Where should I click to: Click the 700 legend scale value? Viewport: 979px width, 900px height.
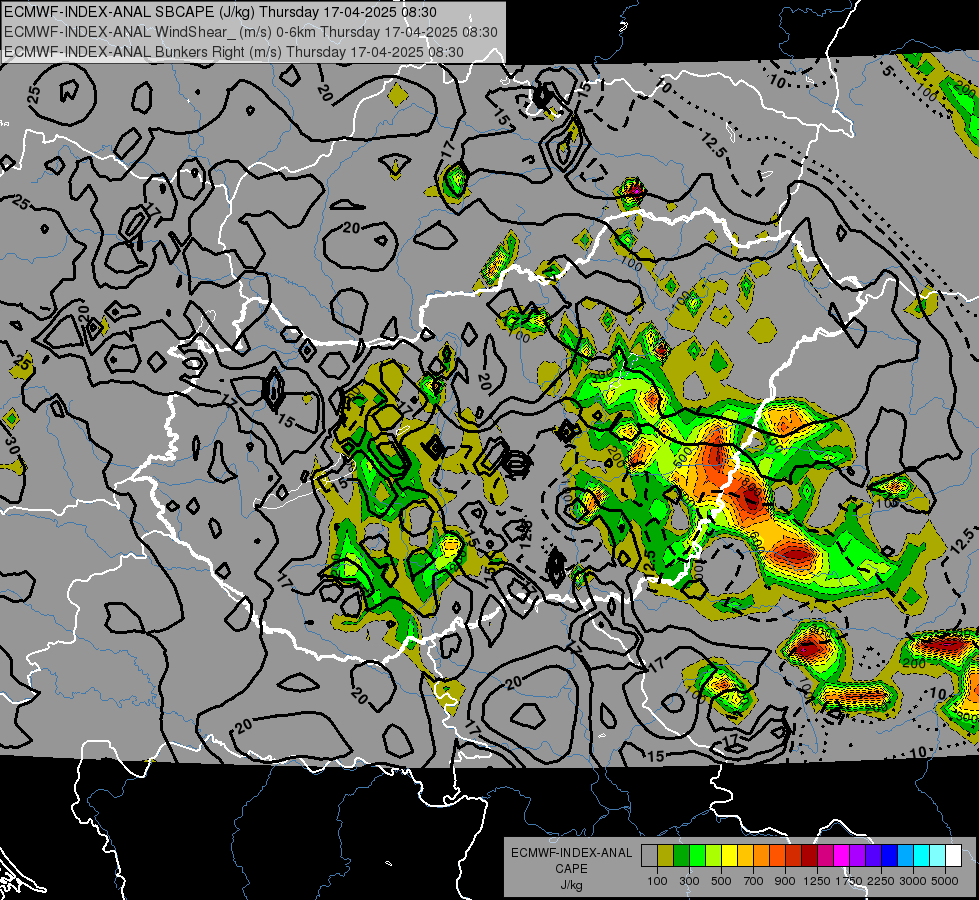(754, 881)
